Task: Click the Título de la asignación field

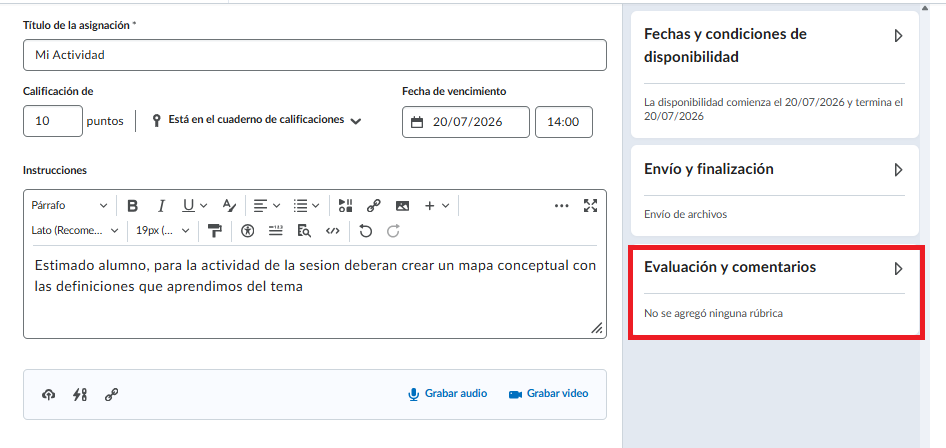Action: point(315,55)
